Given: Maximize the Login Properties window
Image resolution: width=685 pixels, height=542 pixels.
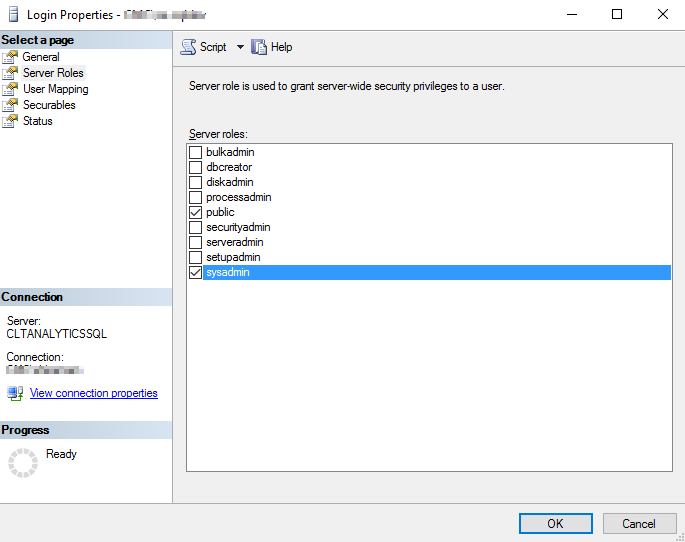Looking at the screenshot, I should tap(617, 14).
